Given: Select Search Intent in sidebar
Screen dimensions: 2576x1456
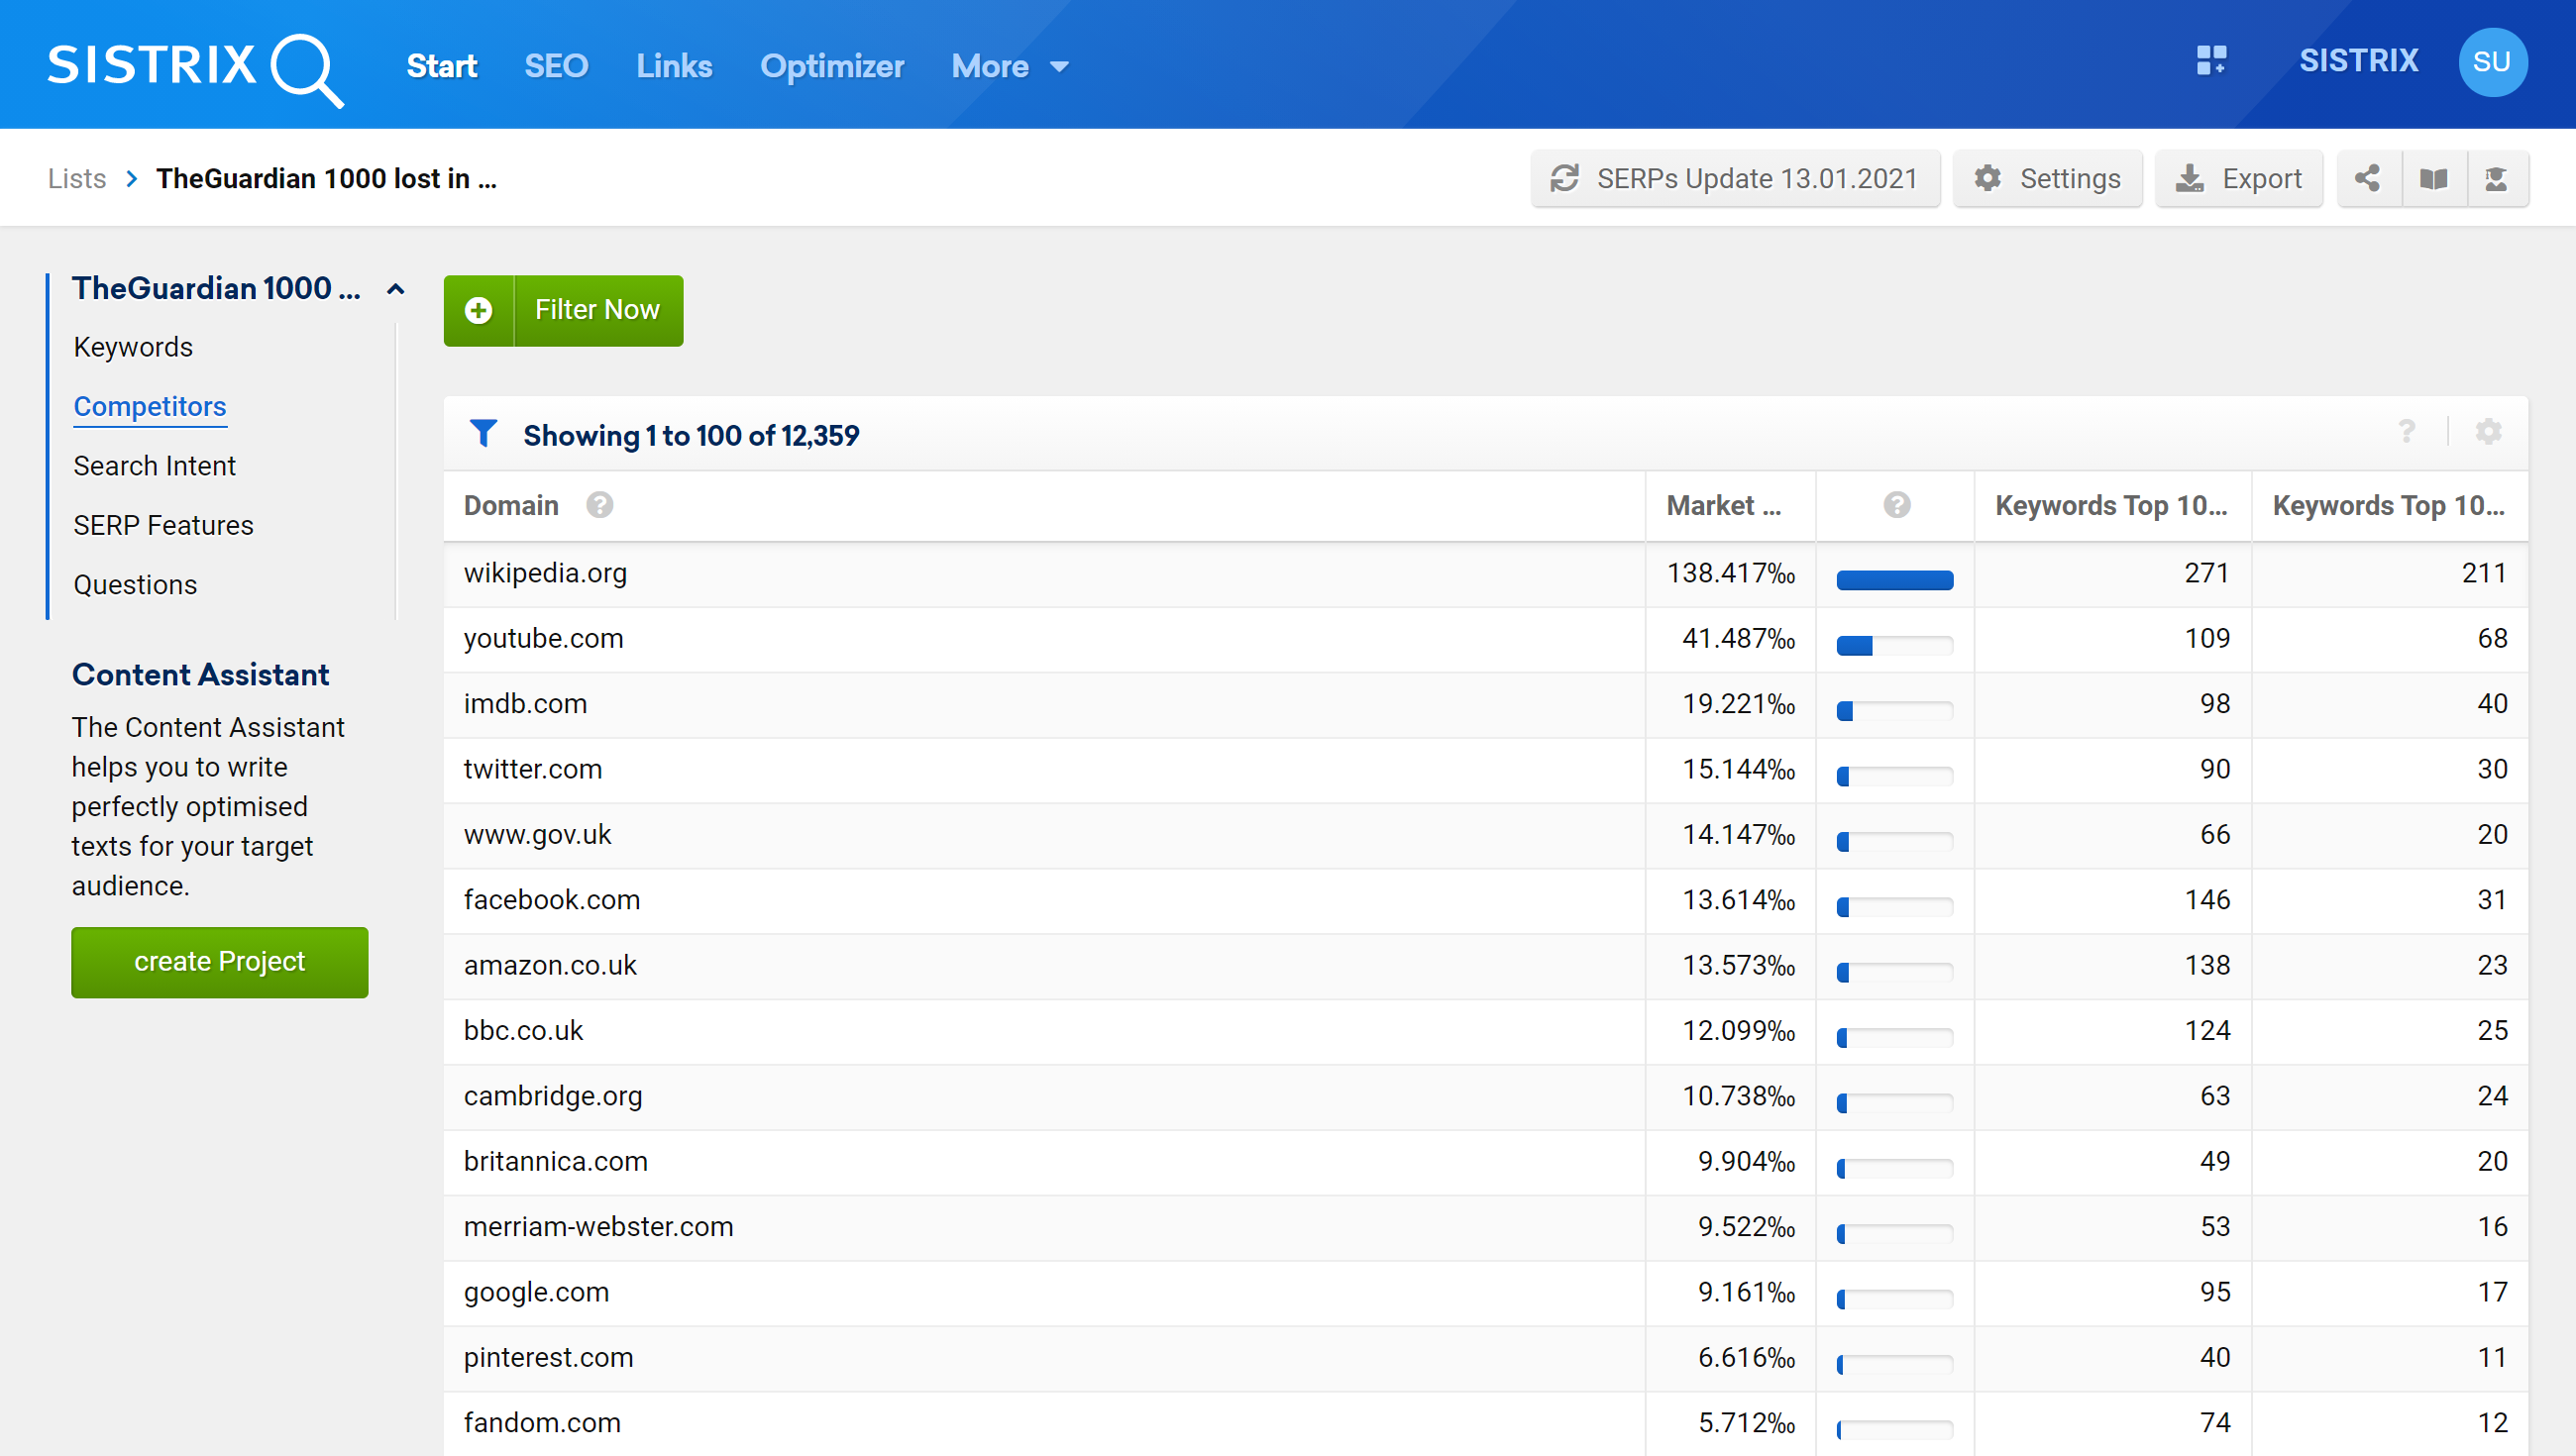Looking at the screenshot, I should [155, 466].
